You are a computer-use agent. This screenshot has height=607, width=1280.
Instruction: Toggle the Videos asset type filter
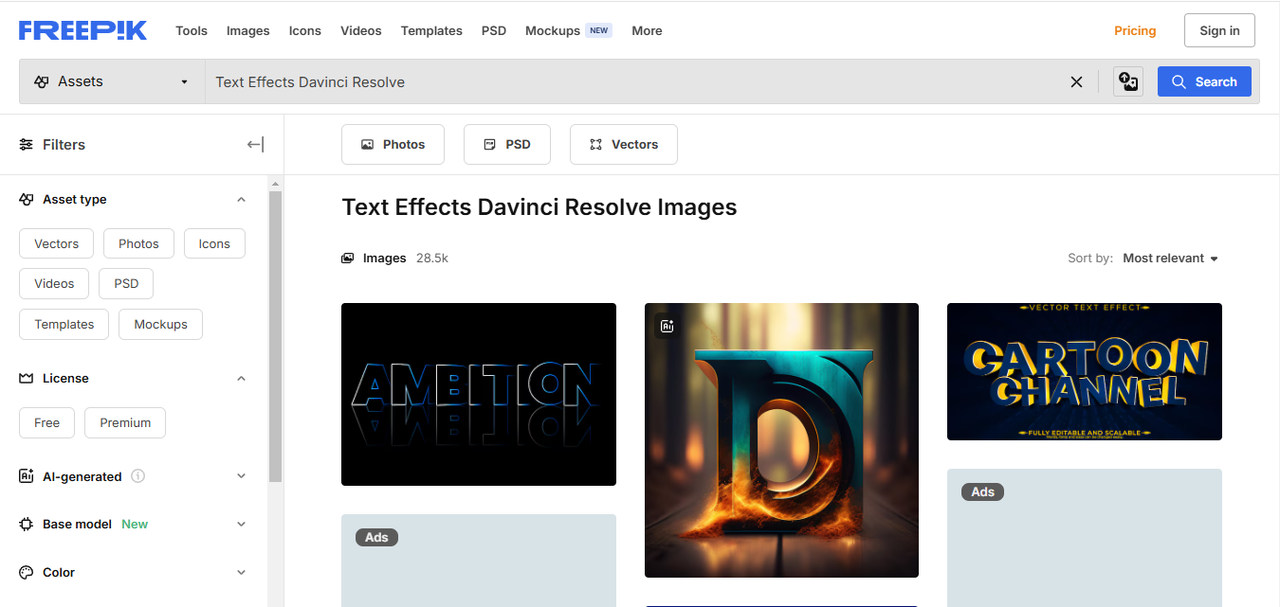pyautogui.click(x=54, y=284)
